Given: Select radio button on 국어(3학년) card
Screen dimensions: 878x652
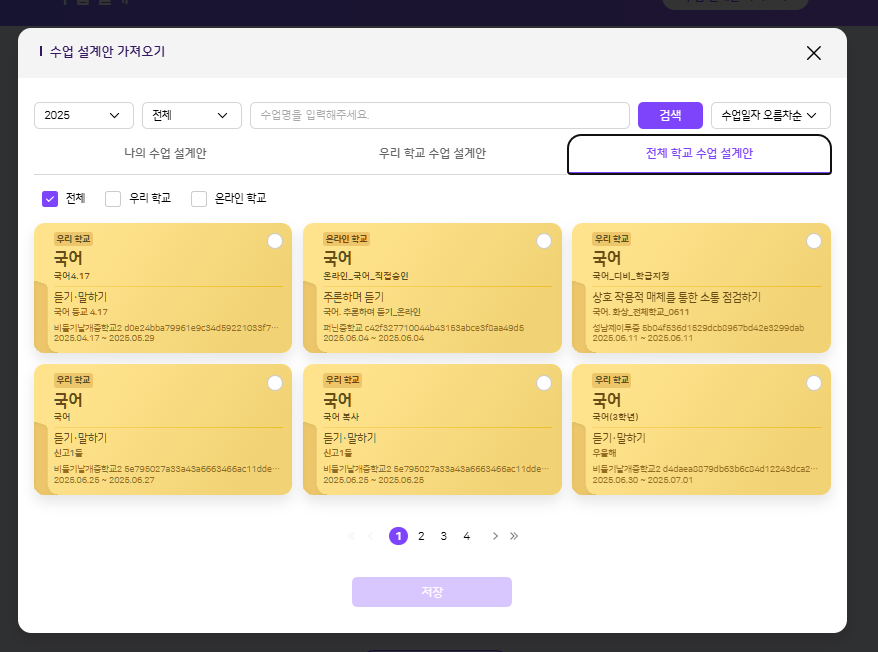Looking at the screenshot, I should (x=813, y=383).
